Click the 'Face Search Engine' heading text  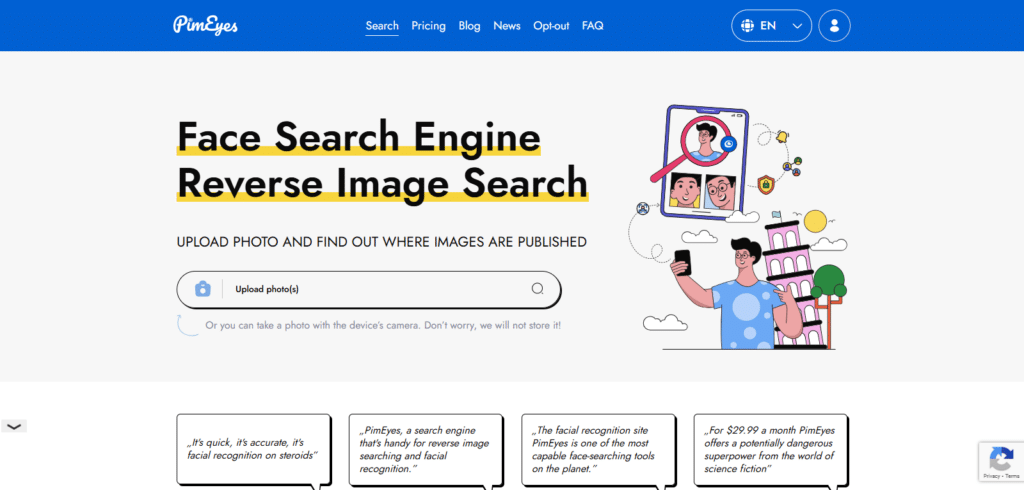[x=359, y=137]
